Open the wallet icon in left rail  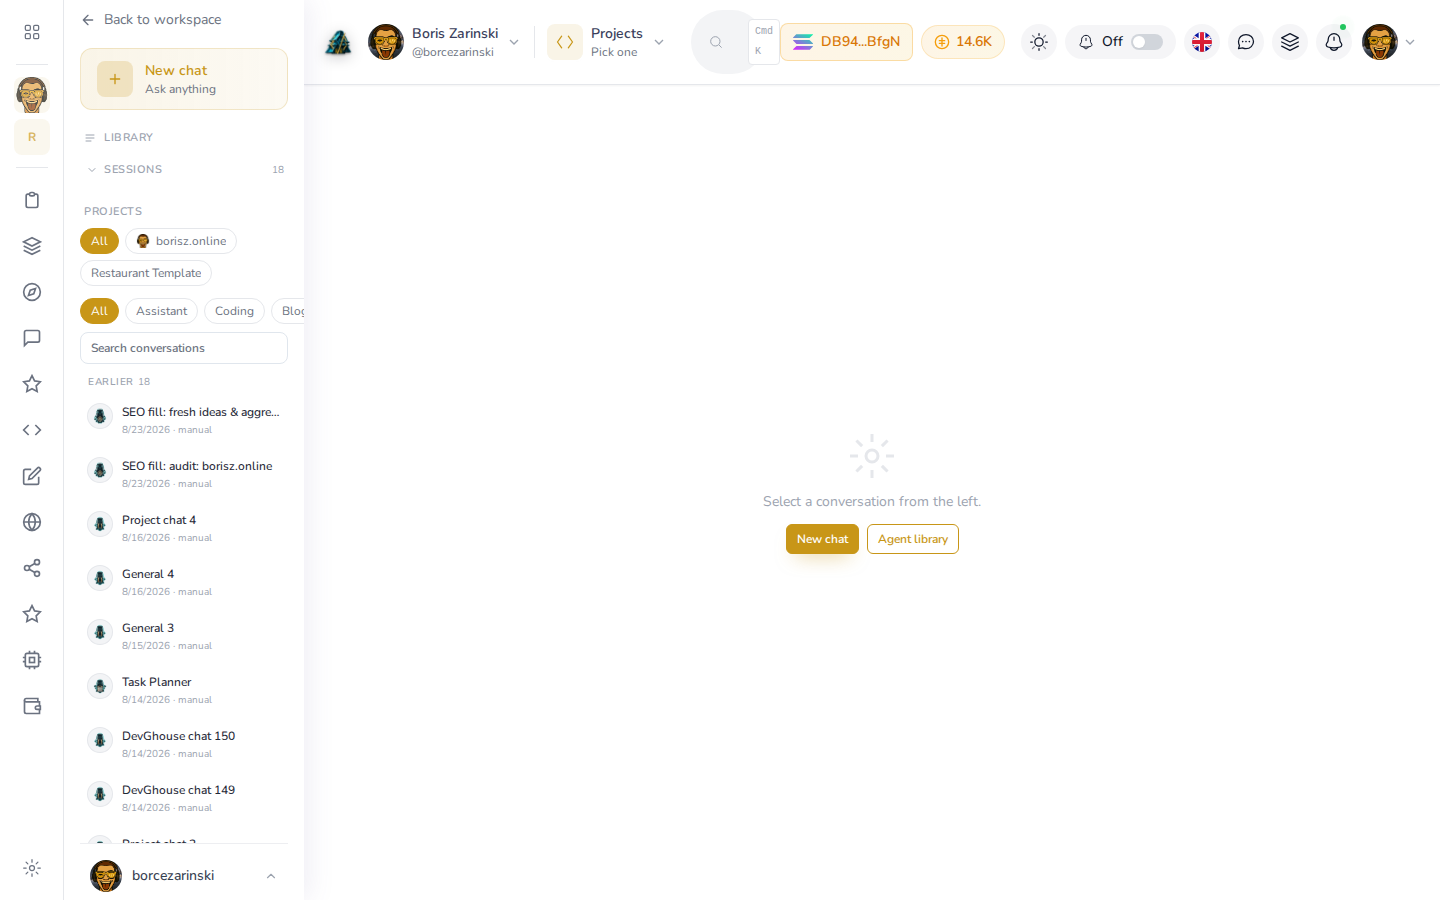[x=32, y=706]
